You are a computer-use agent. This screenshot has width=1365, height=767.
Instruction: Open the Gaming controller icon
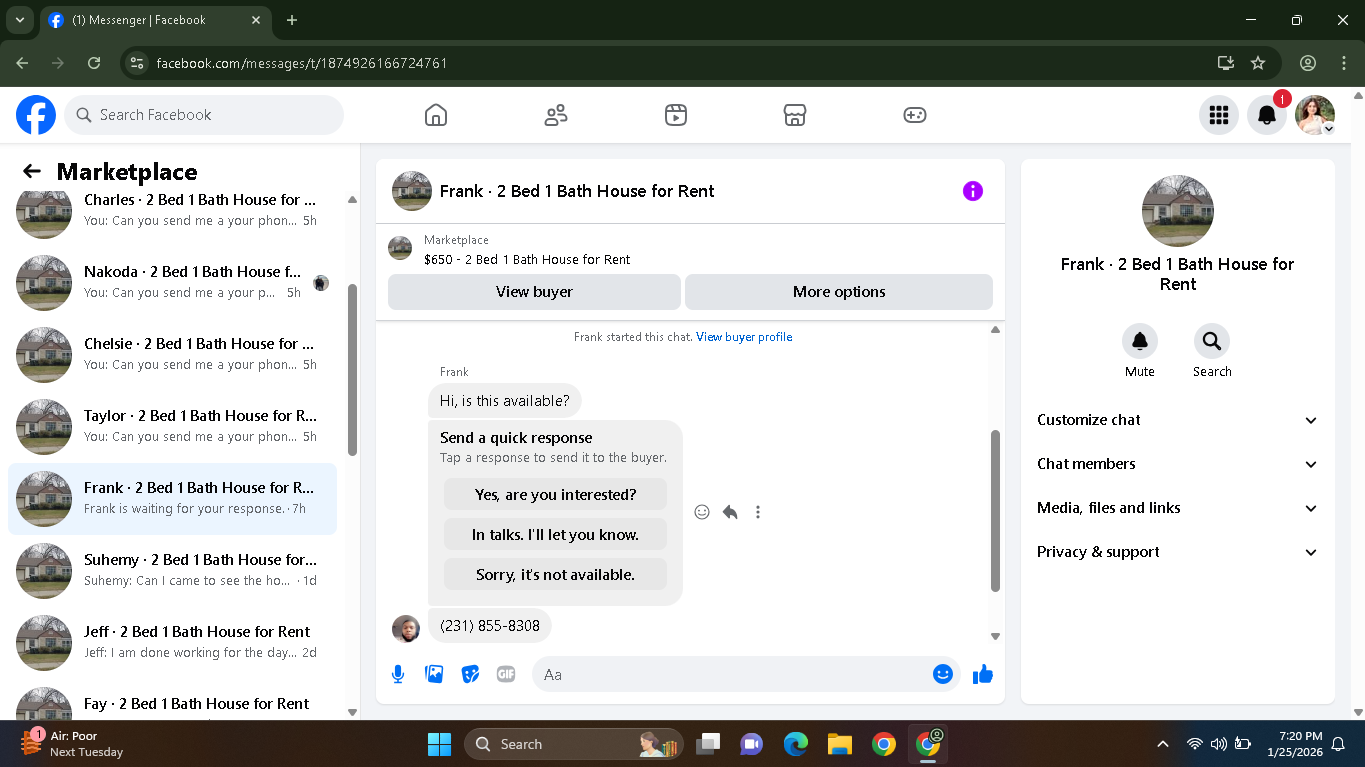[x=915, y=115]
